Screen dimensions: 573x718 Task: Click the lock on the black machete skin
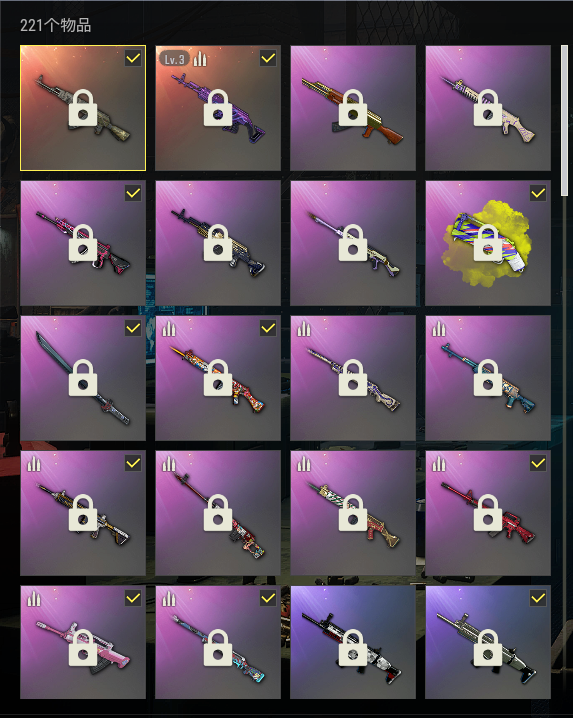coord(83,378)
